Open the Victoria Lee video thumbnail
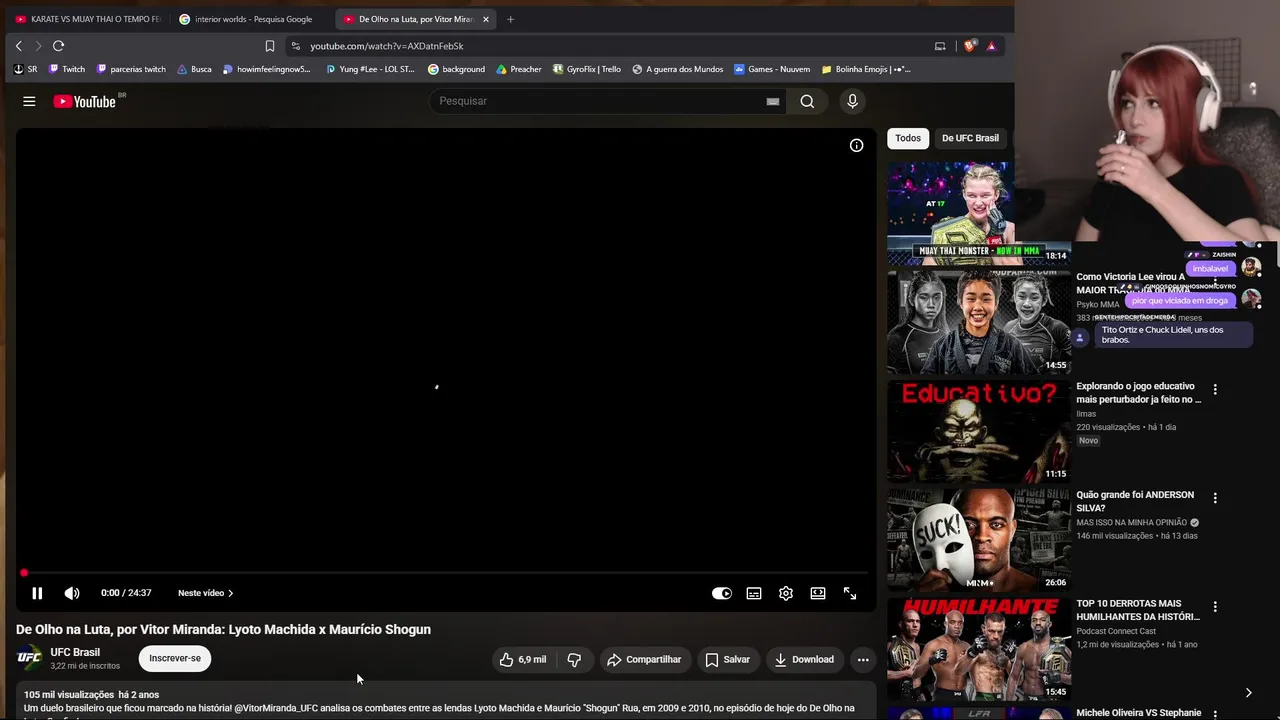 (979, 321)
